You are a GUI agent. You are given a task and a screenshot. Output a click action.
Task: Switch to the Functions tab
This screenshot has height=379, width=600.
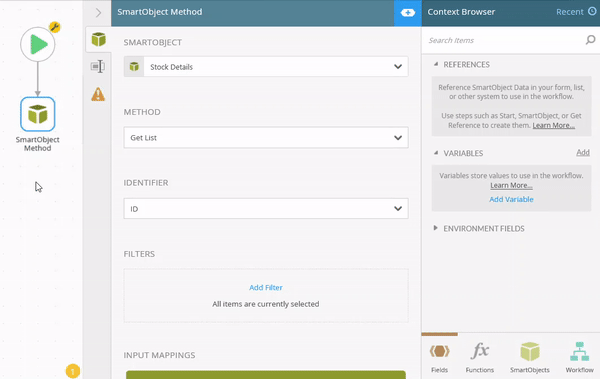pyautogui.click(x=479, y=357)
